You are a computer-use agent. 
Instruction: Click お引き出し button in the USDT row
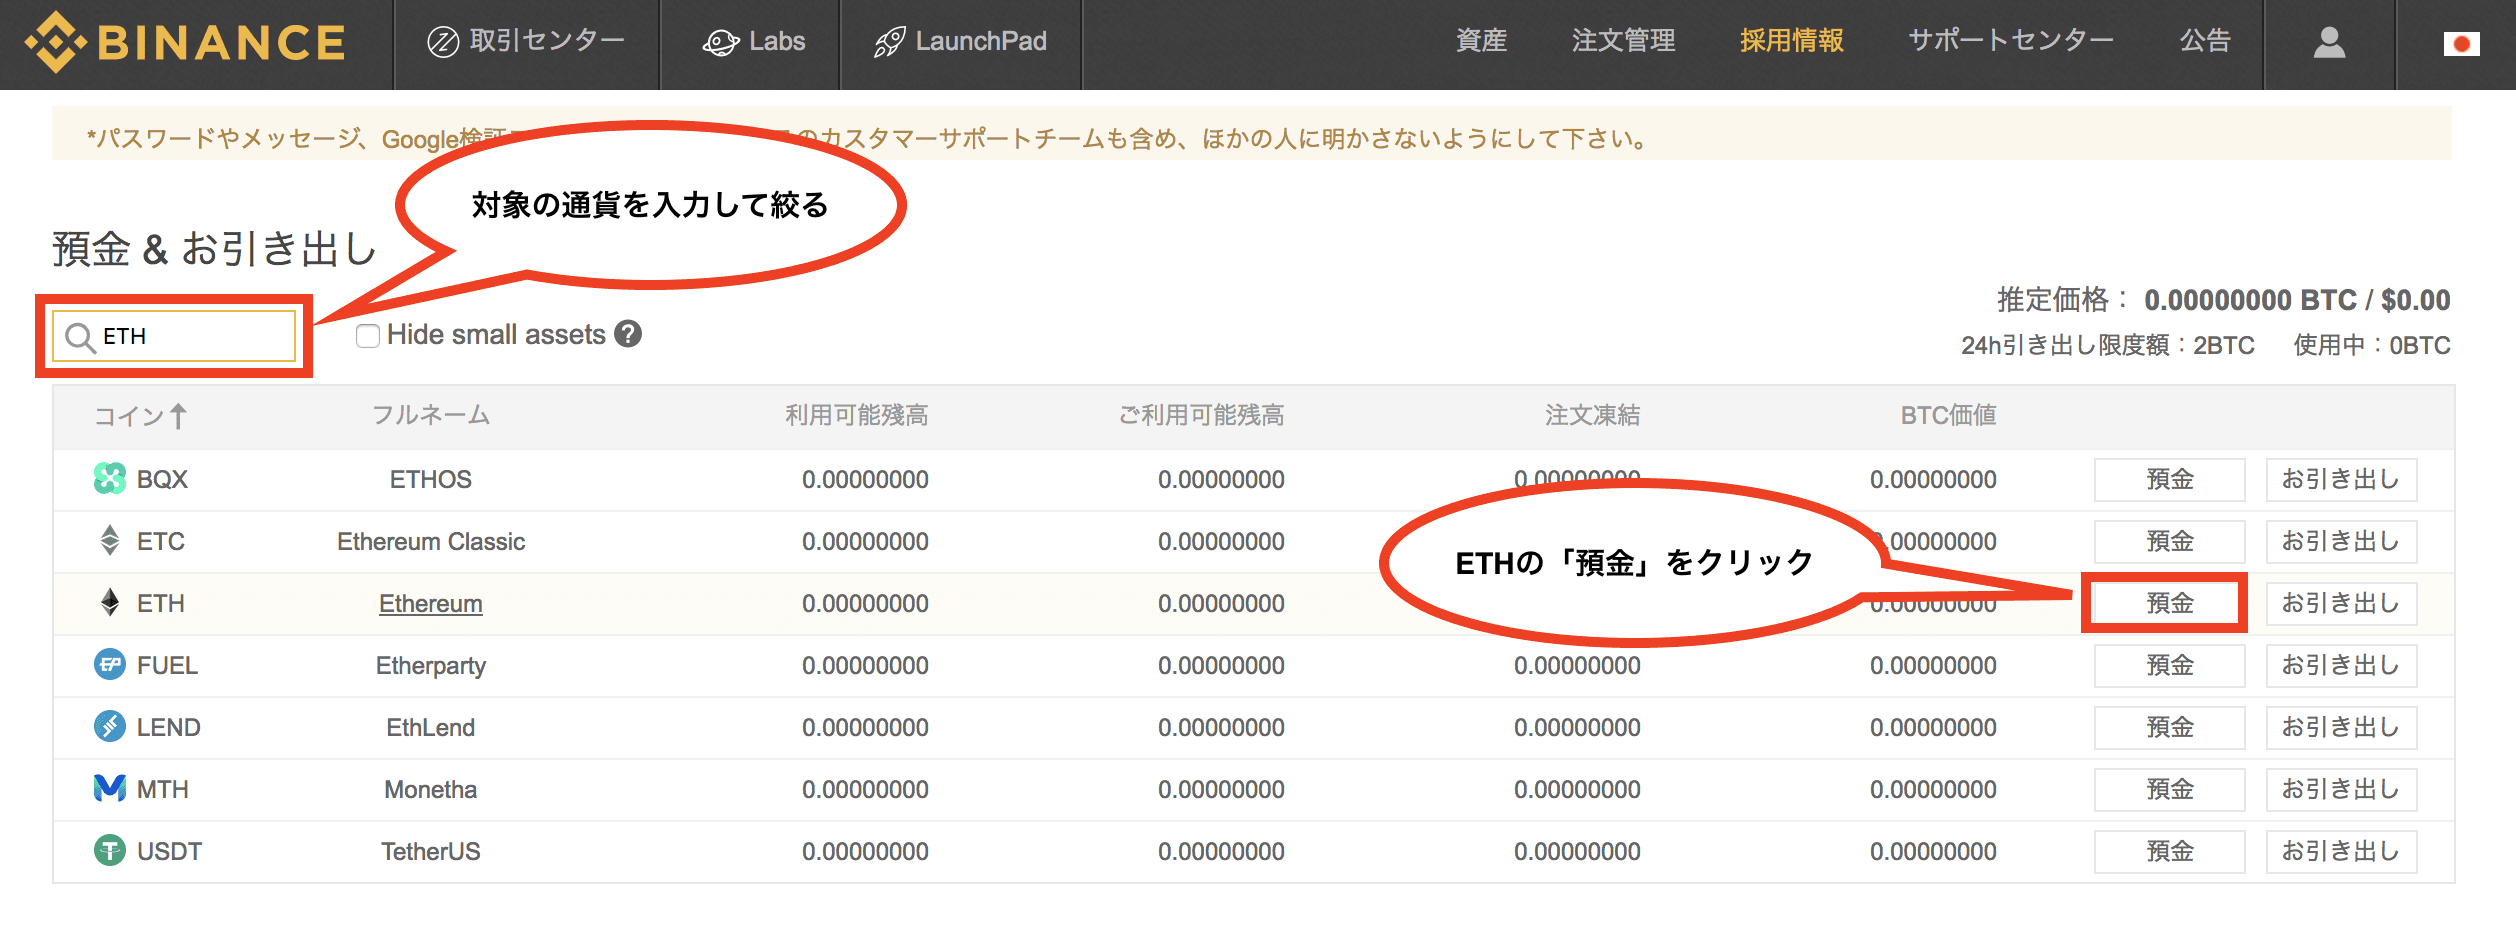coord(2341,851)
